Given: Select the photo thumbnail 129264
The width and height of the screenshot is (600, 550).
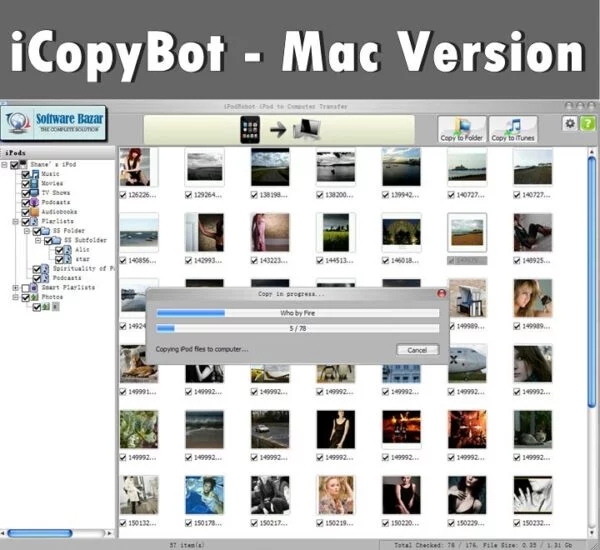Looking at the screenshot, I should pos(204,167).
